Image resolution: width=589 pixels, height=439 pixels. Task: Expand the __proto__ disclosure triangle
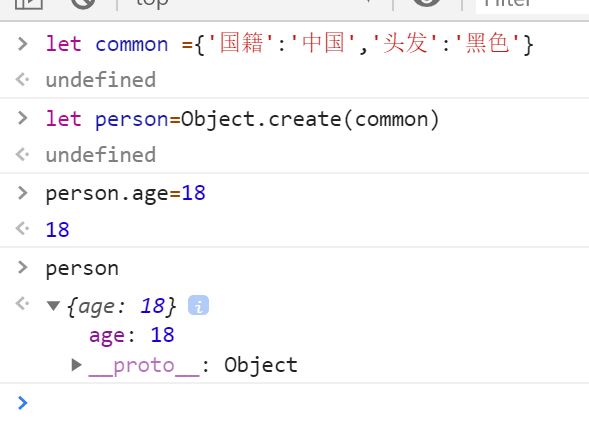coord(76,365)
